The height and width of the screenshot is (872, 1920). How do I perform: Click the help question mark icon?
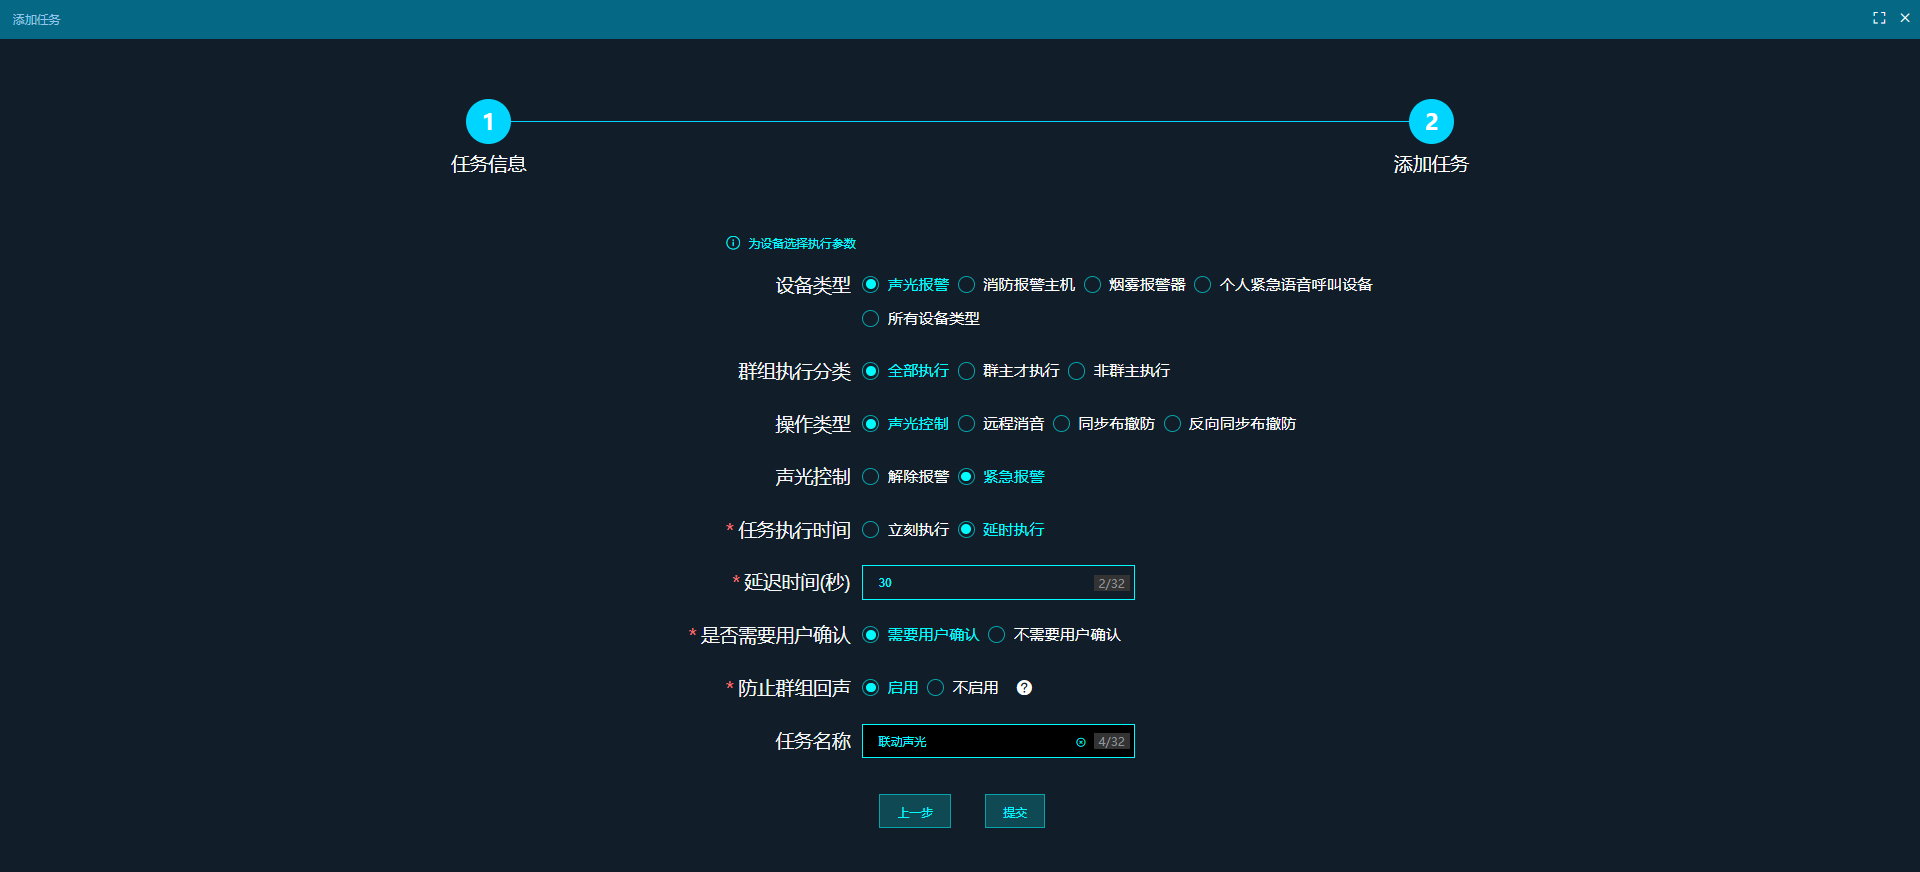tap(1024, 688)
